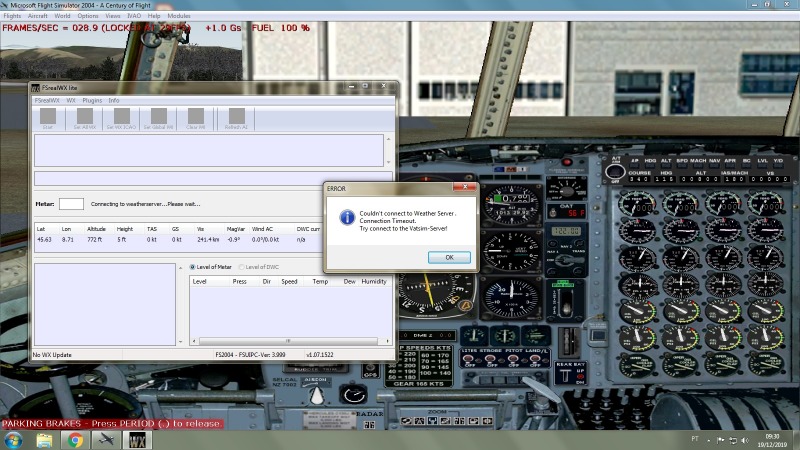Switch to the WX taskbar icon
The height and width of the screenshot is (450, 800).
coord(137,440)
